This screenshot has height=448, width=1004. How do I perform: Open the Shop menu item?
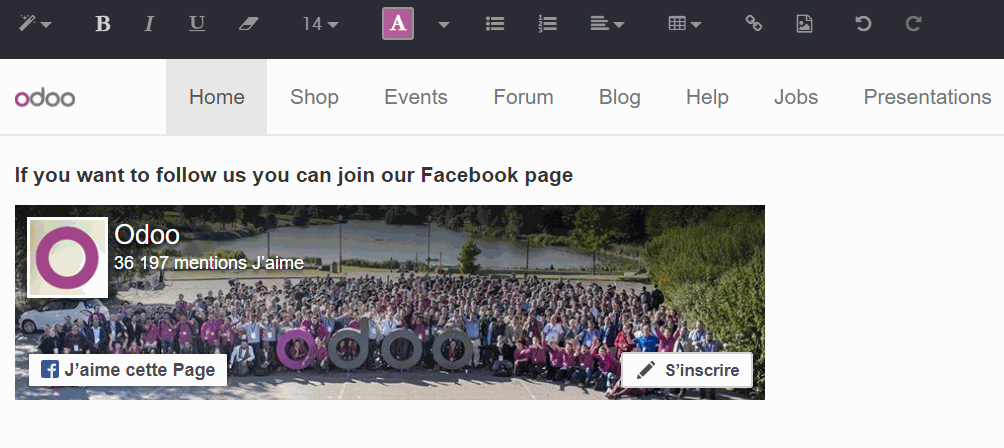(x=314, y=97)
